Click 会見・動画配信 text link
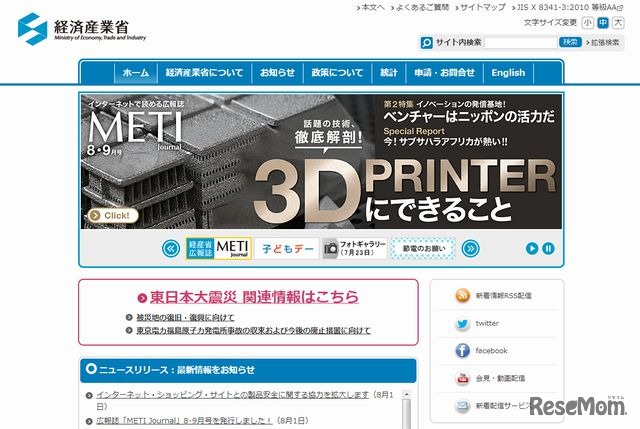This screenshot has width=640, height=429. (500, 378)
